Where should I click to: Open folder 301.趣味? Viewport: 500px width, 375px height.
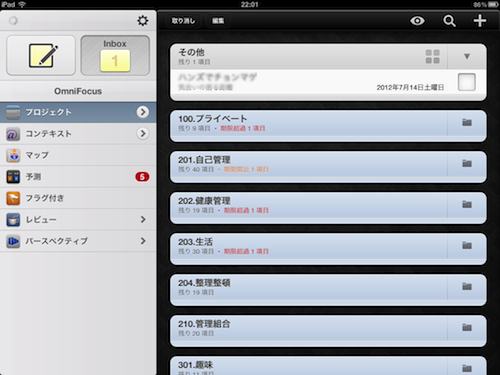(x=328, y=366)
